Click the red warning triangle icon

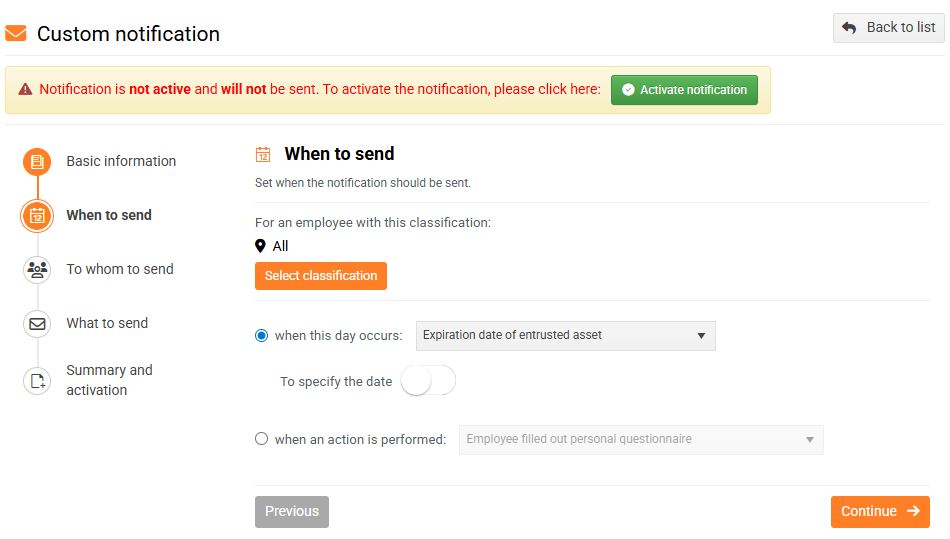[x=25, y=89]
